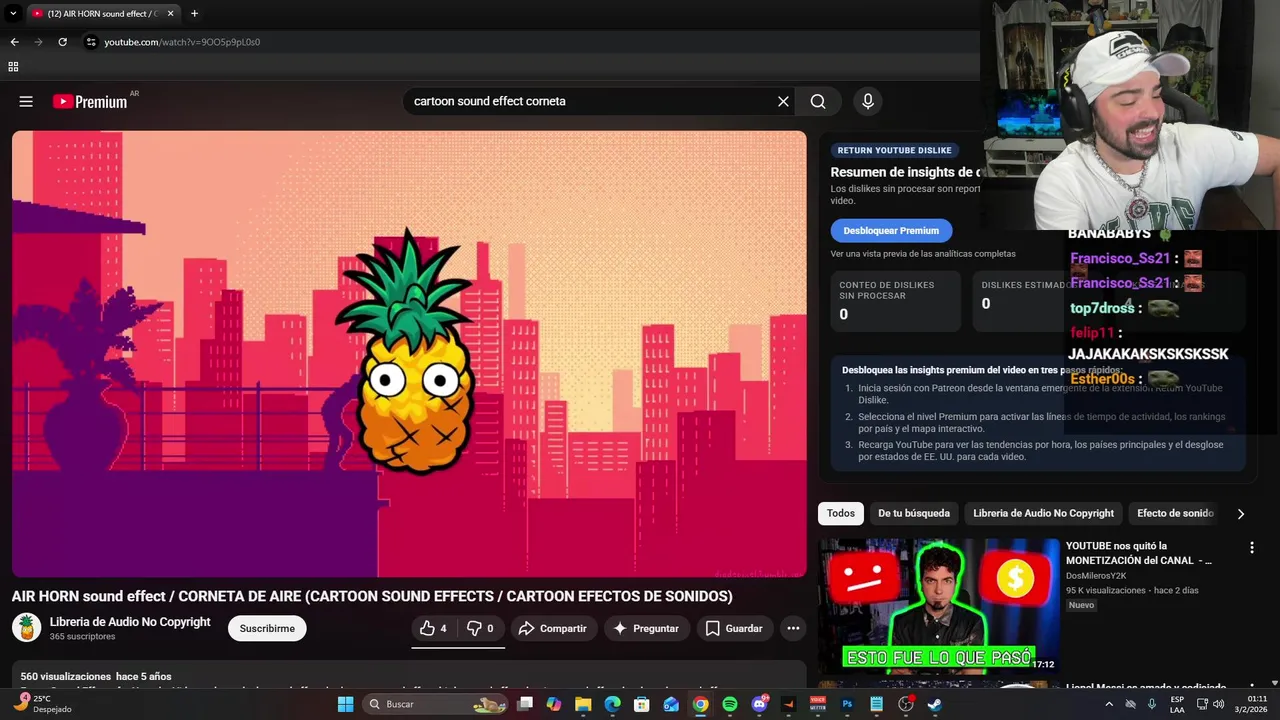Image resolution: width=1280 pixels, height=720 pixels.
Task: Open YOUTUBE nos quitó la MONETIZACIÓN title
Action: click(x=1139, y=553)
